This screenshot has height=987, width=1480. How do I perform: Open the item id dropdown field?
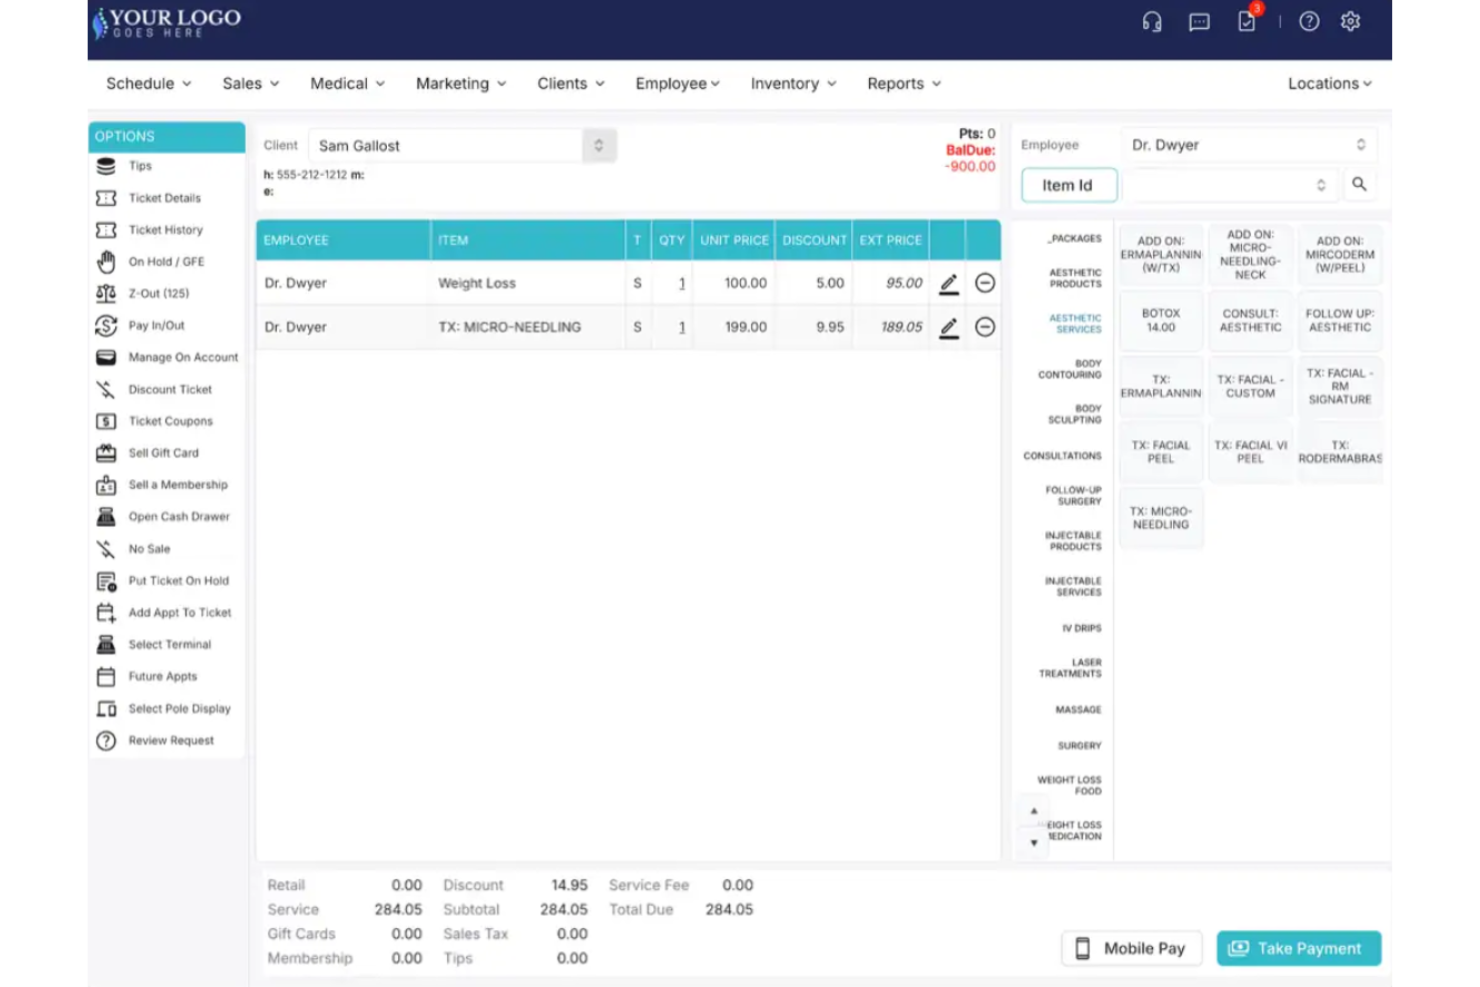click(x=1231, y=185)
